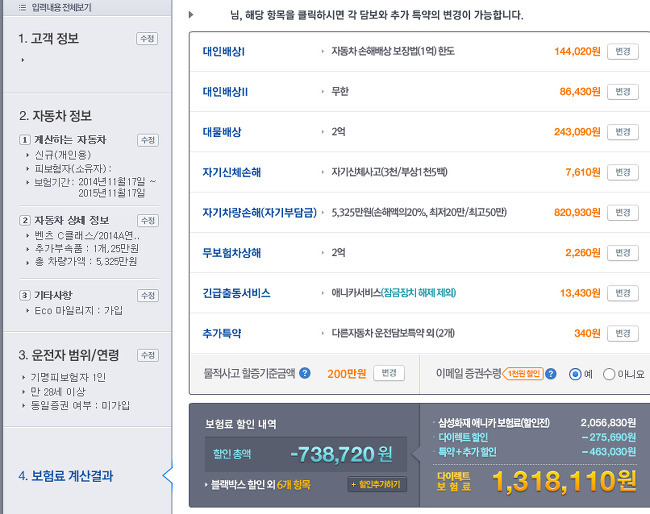650x514 pixels.
Task: Click the 동일증권 여부 : 미가입 row
Action: [80, 405]
